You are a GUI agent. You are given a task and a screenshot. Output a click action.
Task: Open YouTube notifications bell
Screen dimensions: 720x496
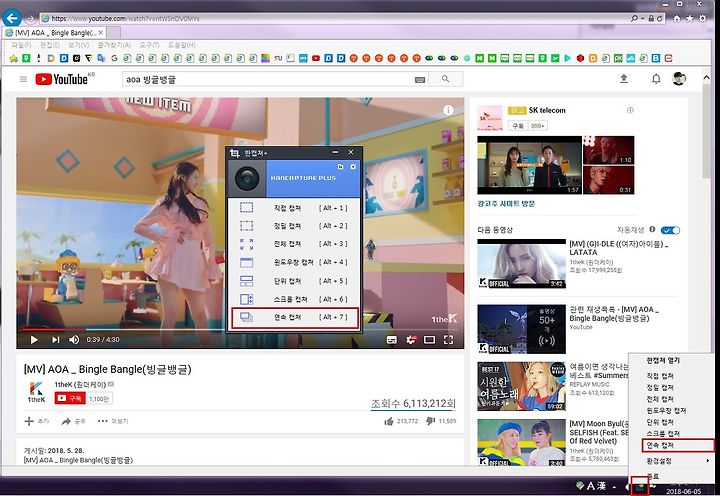coord(656,79)
